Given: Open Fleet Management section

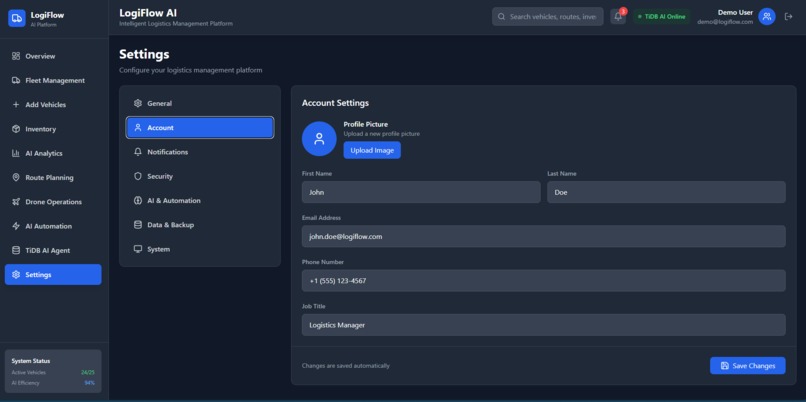Looking at the screenshot, I should (x=53, y=80).
